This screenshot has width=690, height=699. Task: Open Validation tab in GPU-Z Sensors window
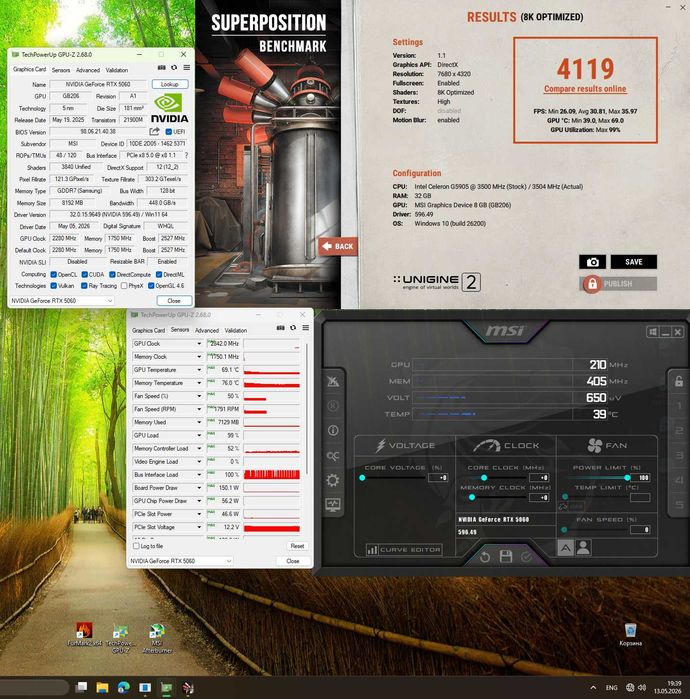pyautogui.click(x=236, y=330)
